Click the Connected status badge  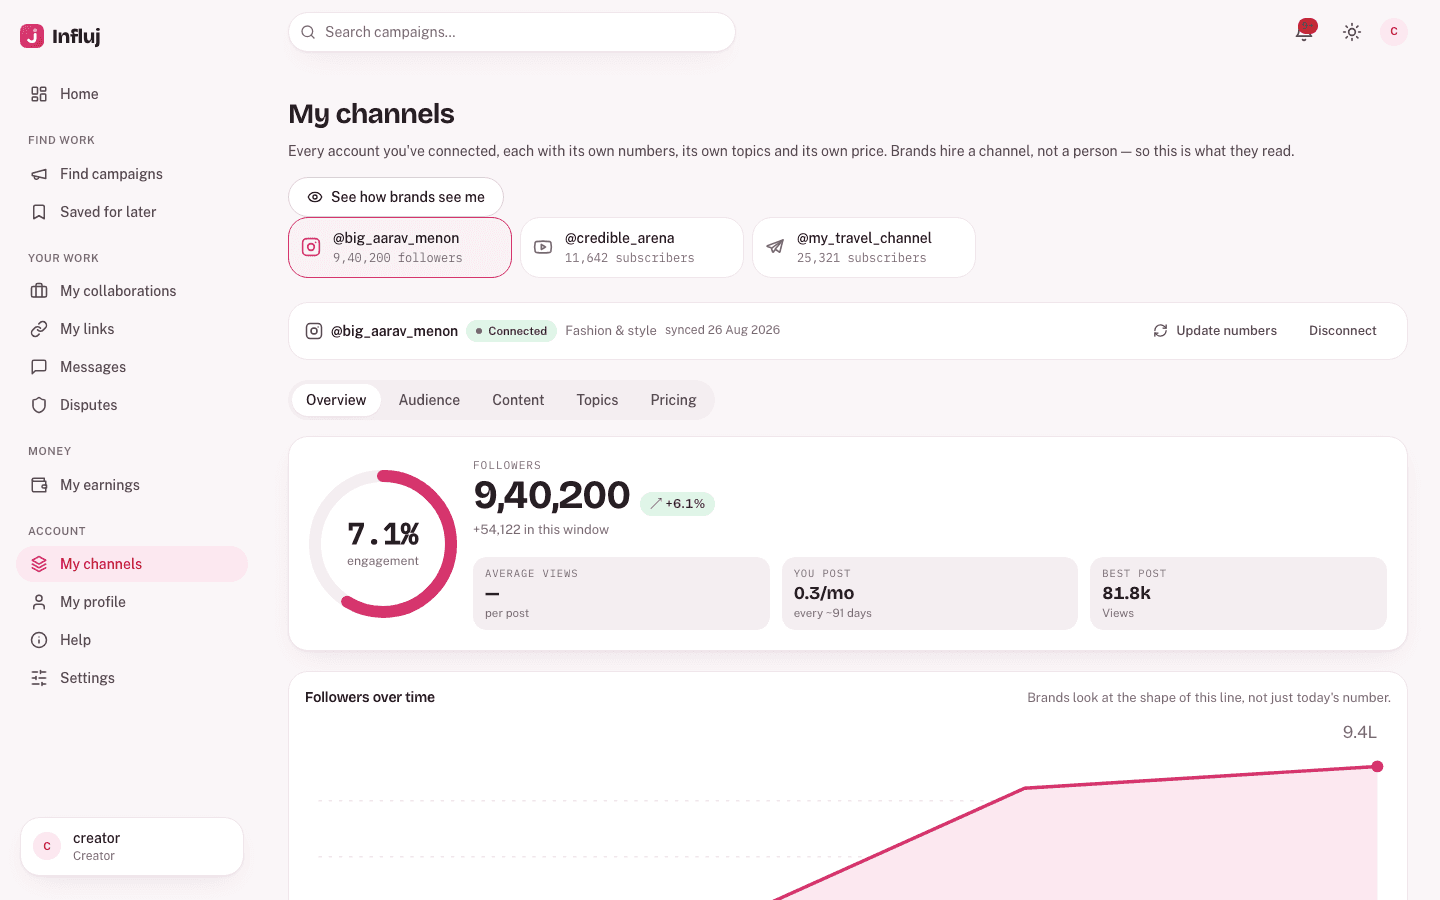pyautogui.click(x=511, y=331)
